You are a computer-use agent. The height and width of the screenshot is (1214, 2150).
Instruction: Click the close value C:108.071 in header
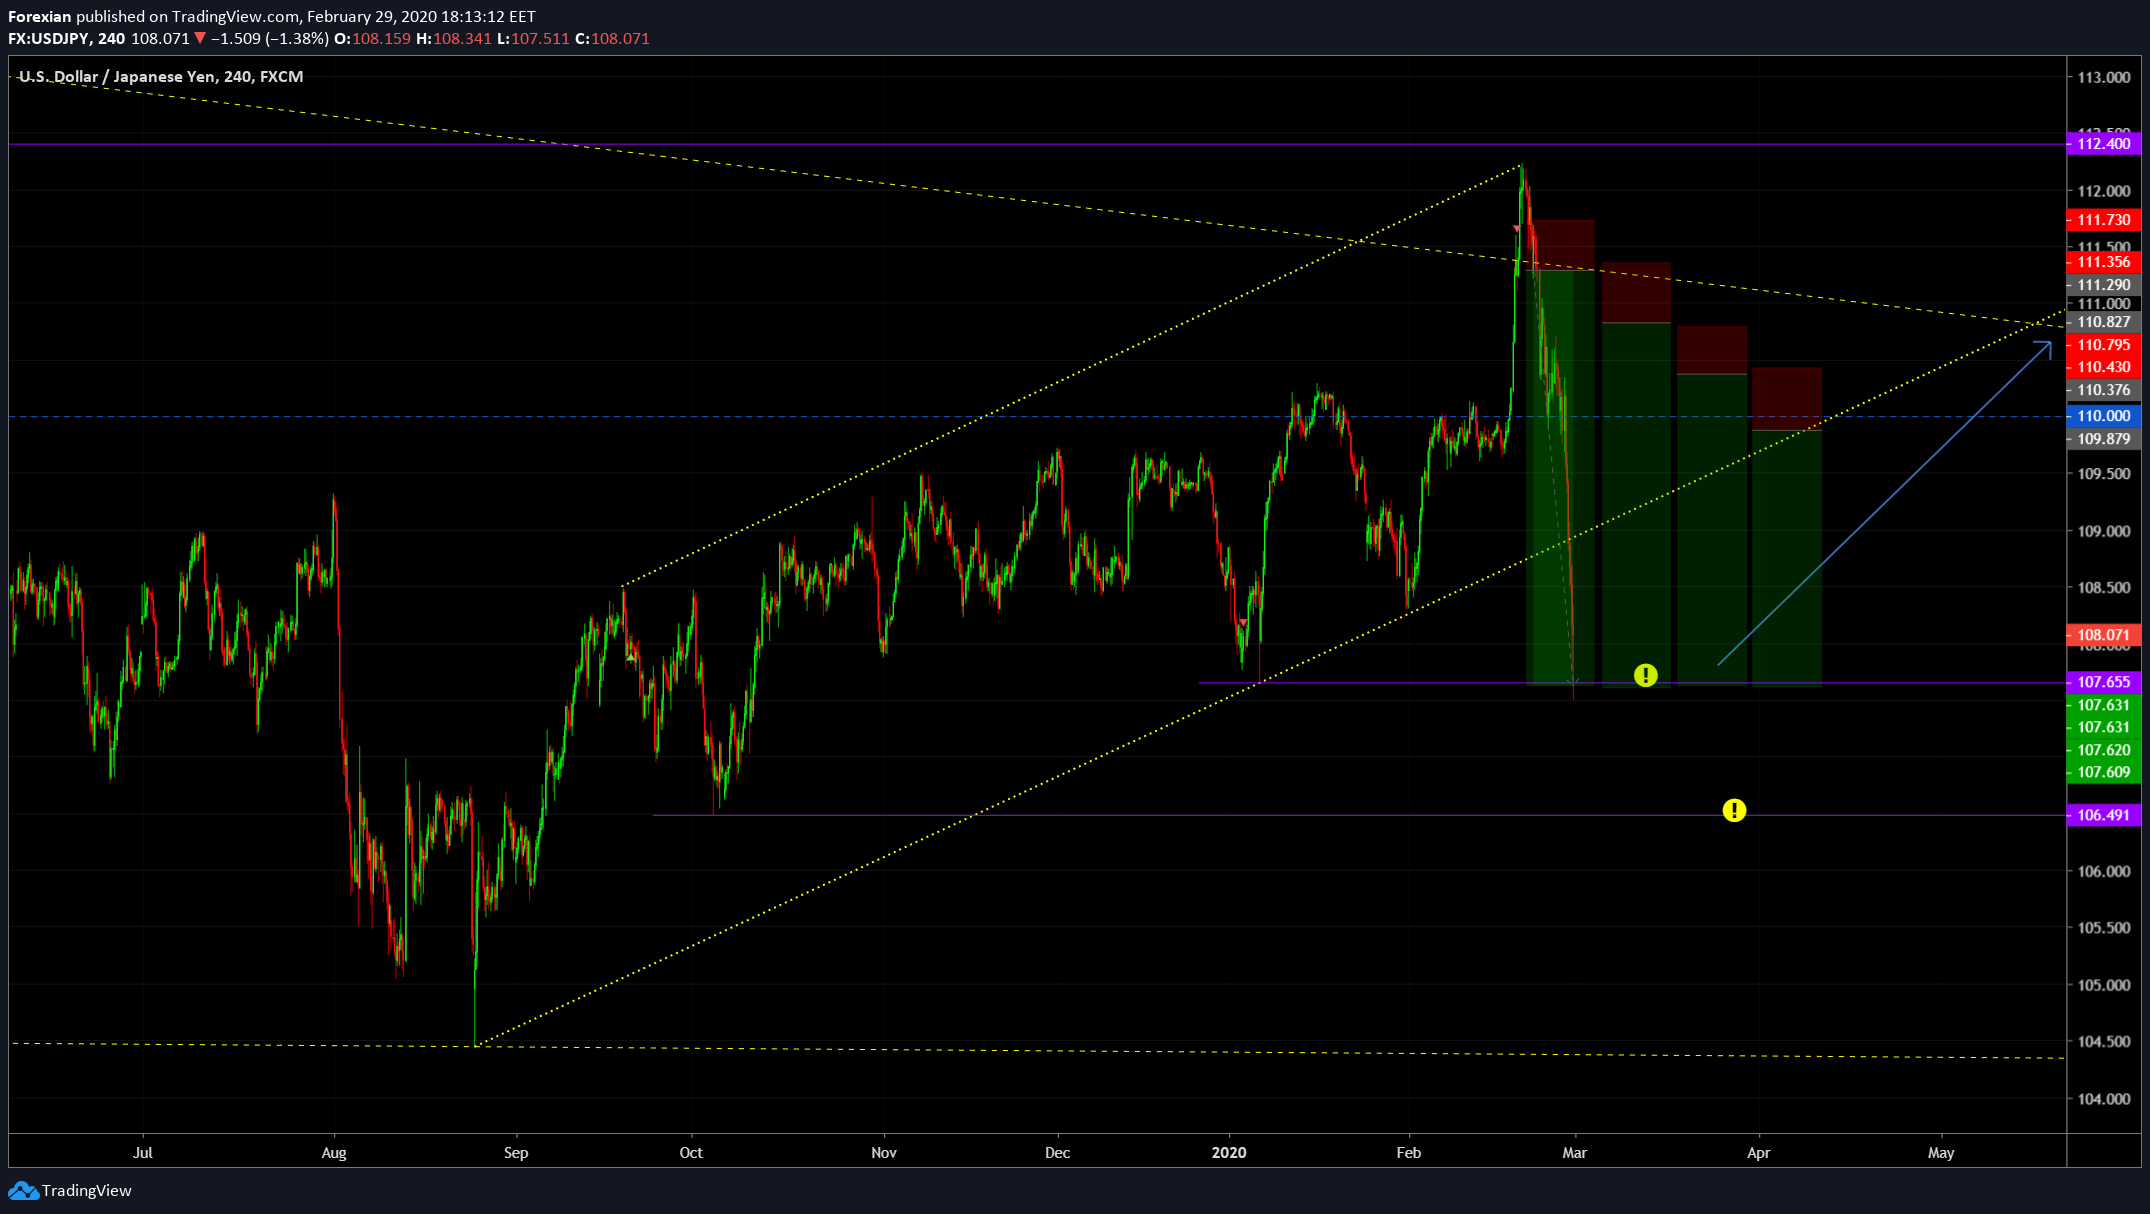(x=612, y=38)
